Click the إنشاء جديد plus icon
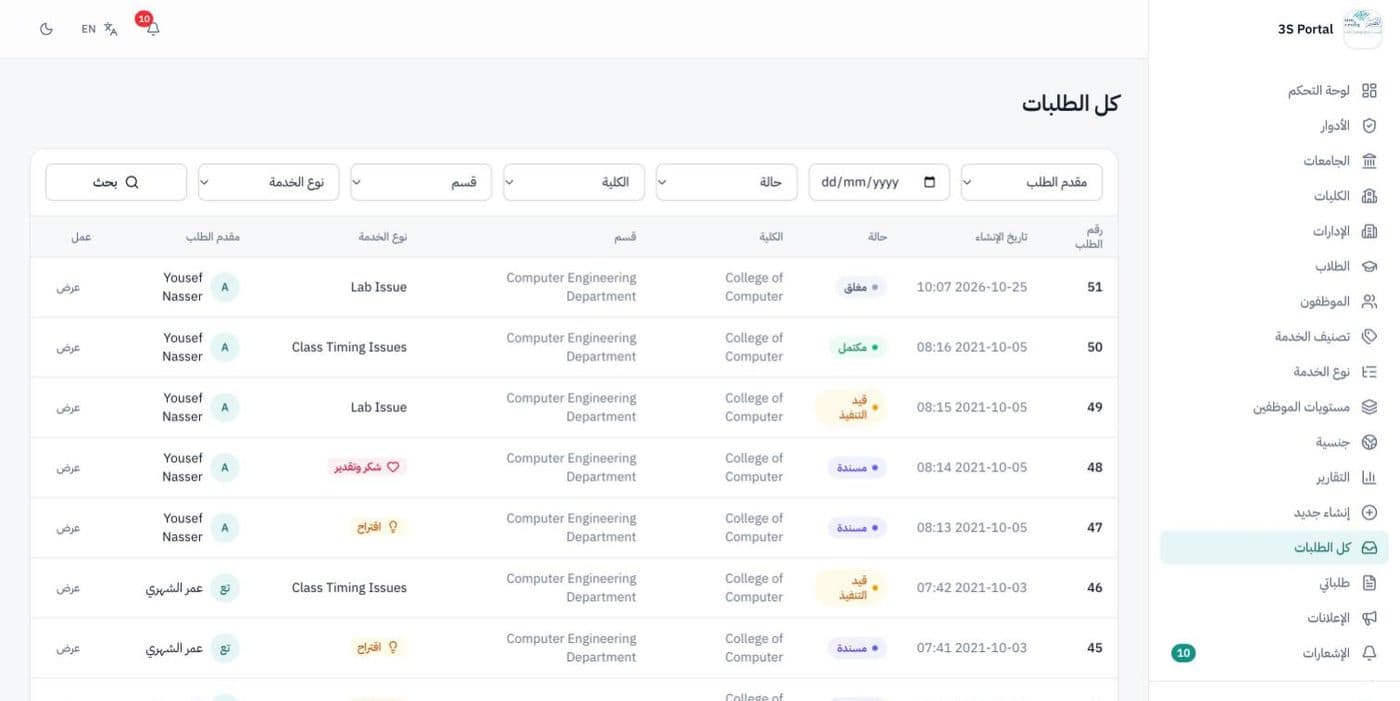This screenshot has width=1400, height=701. coord(1369,512)
